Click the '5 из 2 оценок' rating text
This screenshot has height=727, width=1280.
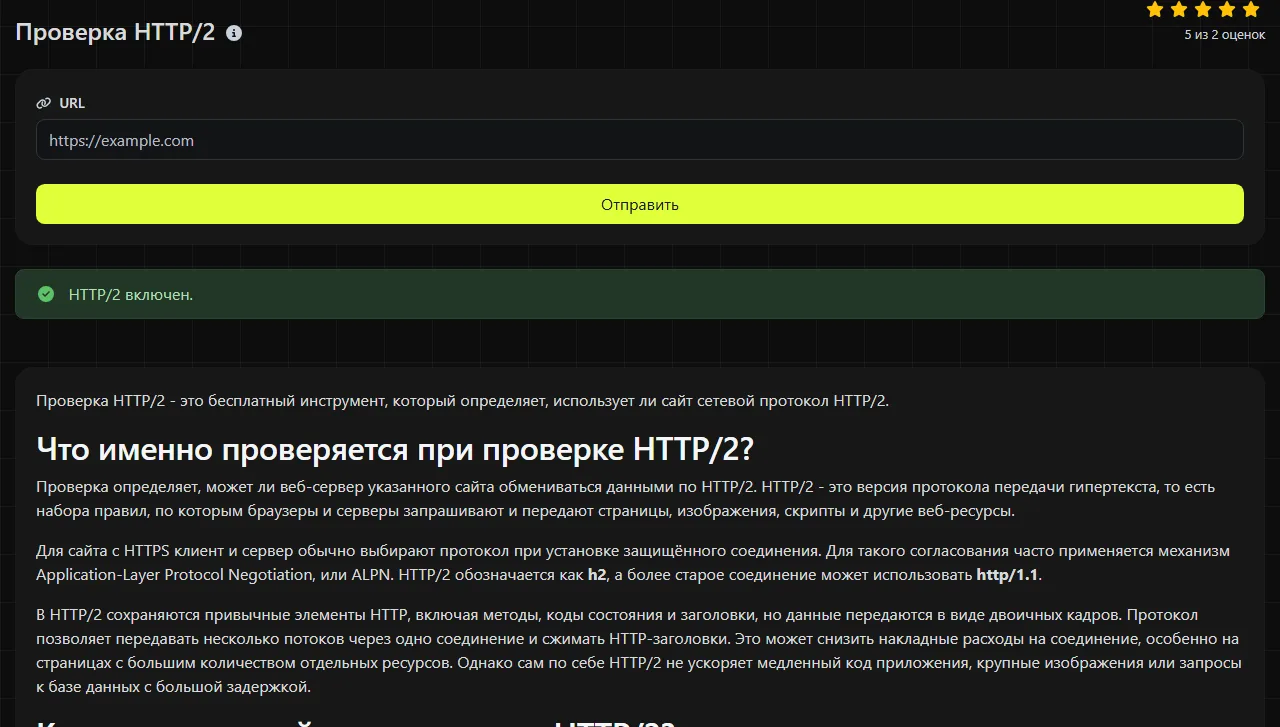(1224, 35)
